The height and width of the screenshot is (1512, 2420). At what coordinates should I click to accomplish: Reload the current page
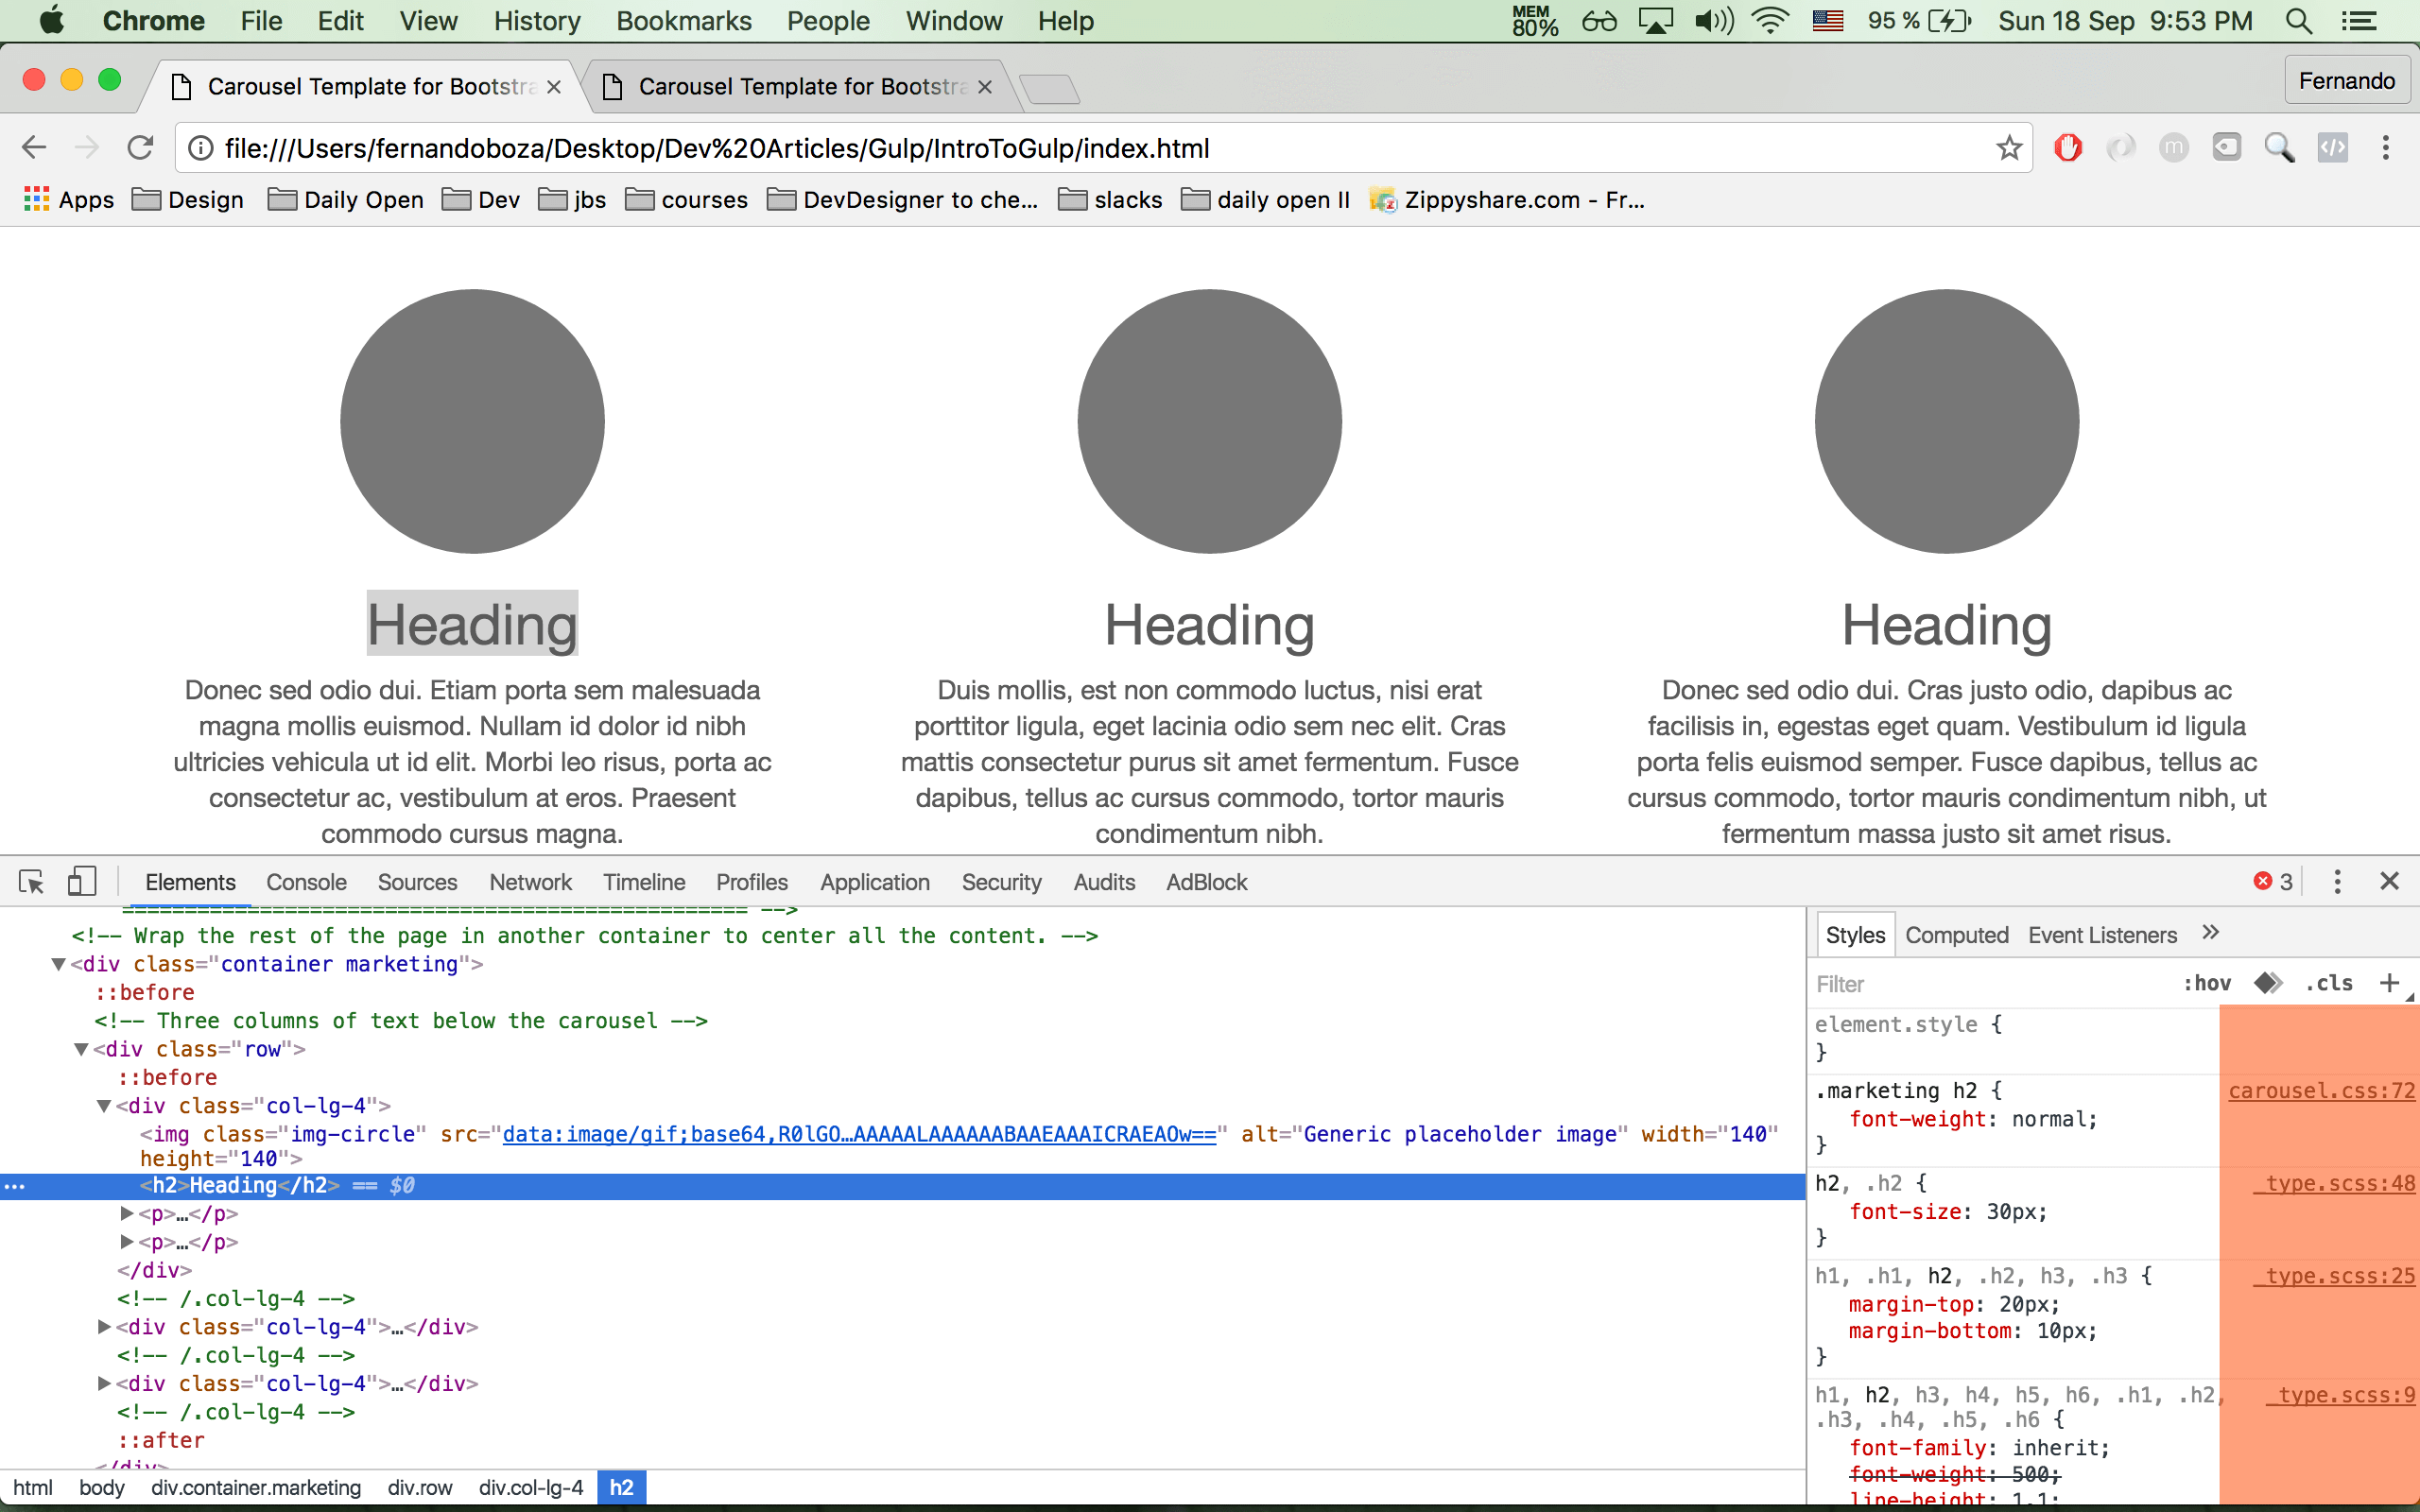pos(140,148)
